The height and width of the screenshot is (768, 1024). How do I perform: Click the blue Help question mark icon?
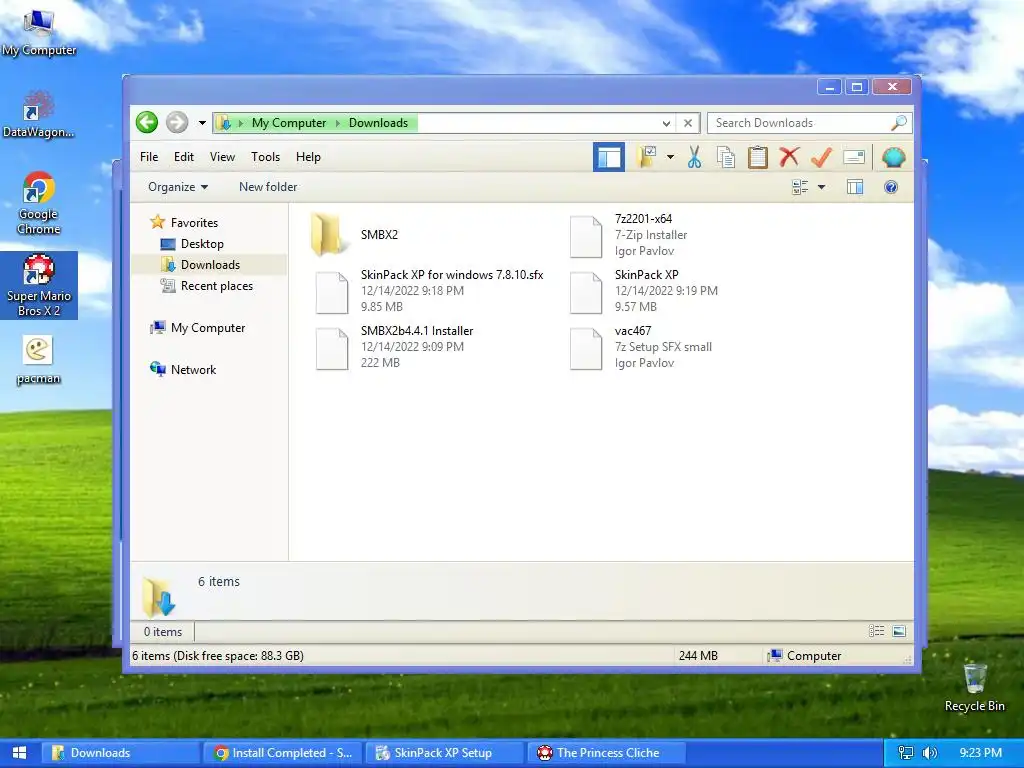[891, 187]
